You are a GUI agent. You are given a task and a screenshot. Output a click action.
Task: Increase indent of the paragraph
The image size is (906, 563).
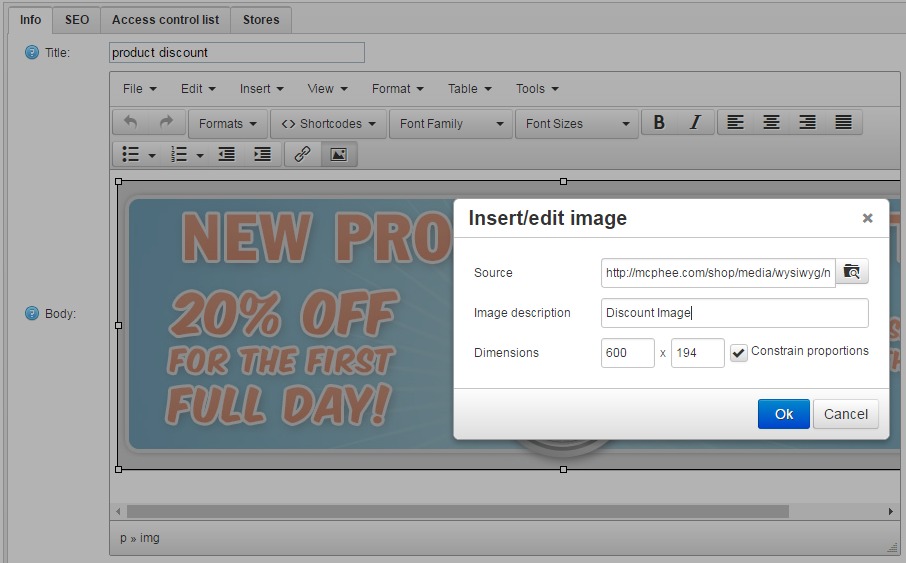coord(262,154)
